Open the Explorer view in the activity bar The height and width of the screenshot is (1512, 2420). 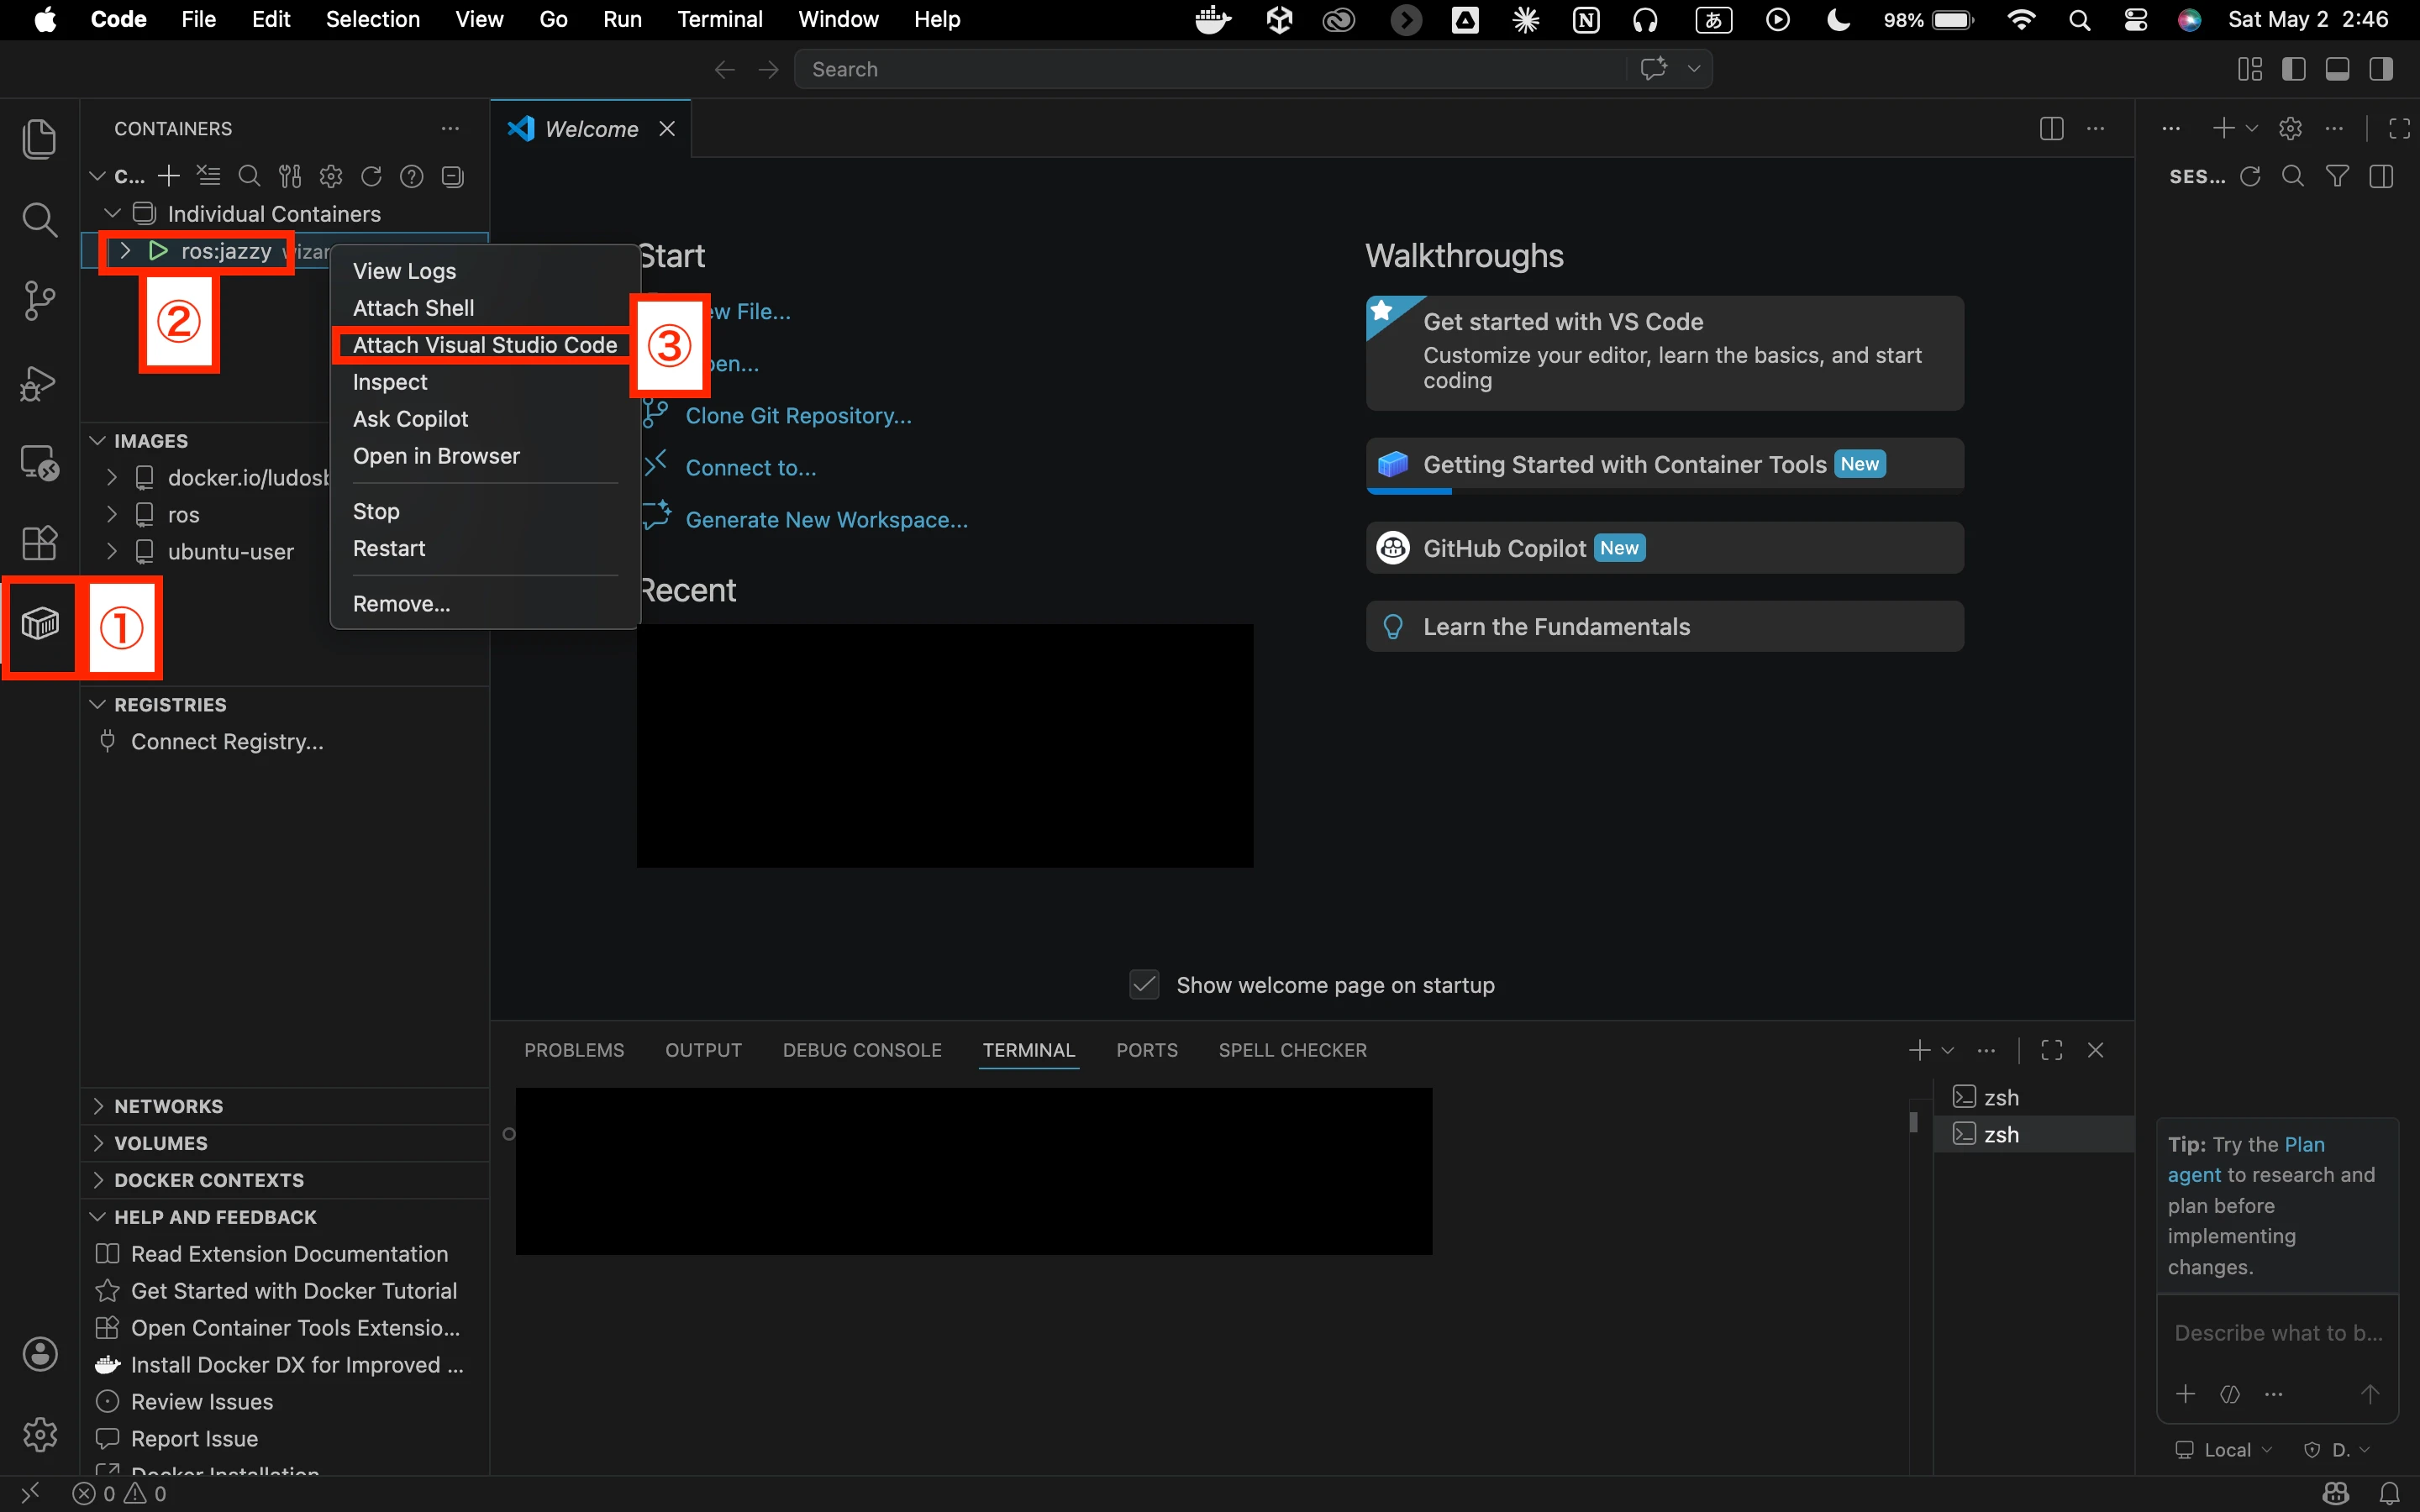(x=39, y=138)
